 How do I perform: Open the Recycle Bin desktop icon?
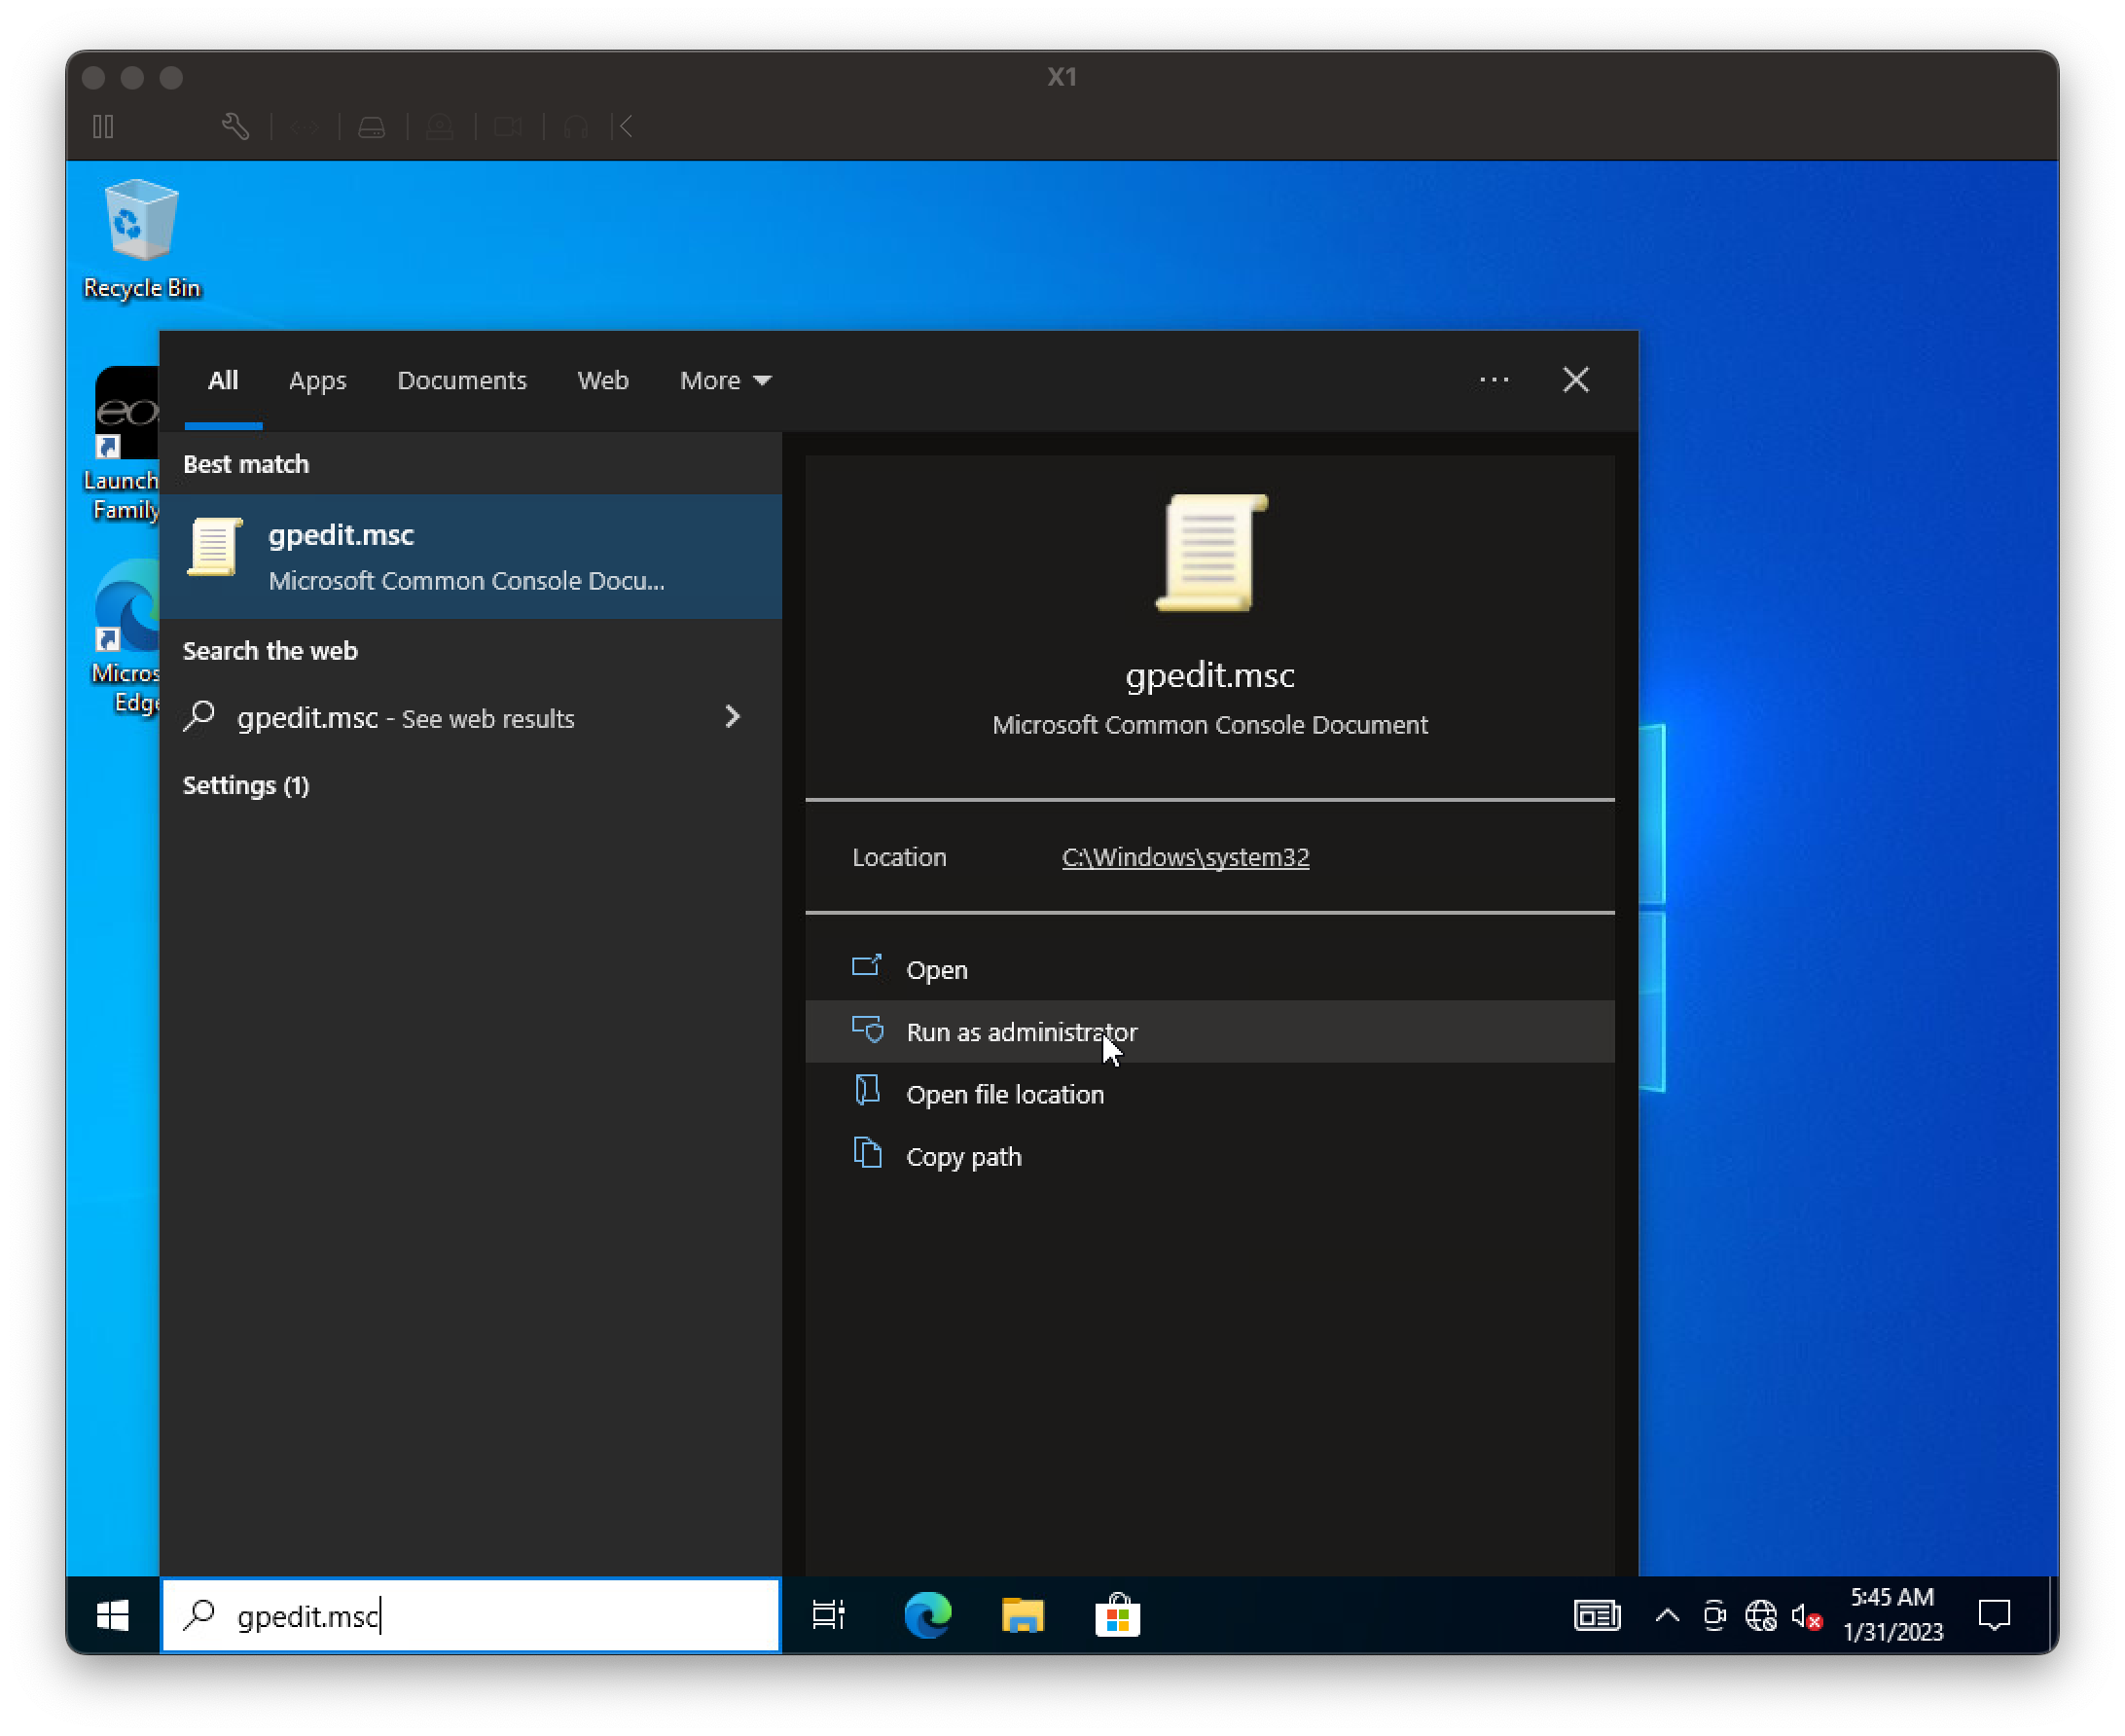coord(141,239)
